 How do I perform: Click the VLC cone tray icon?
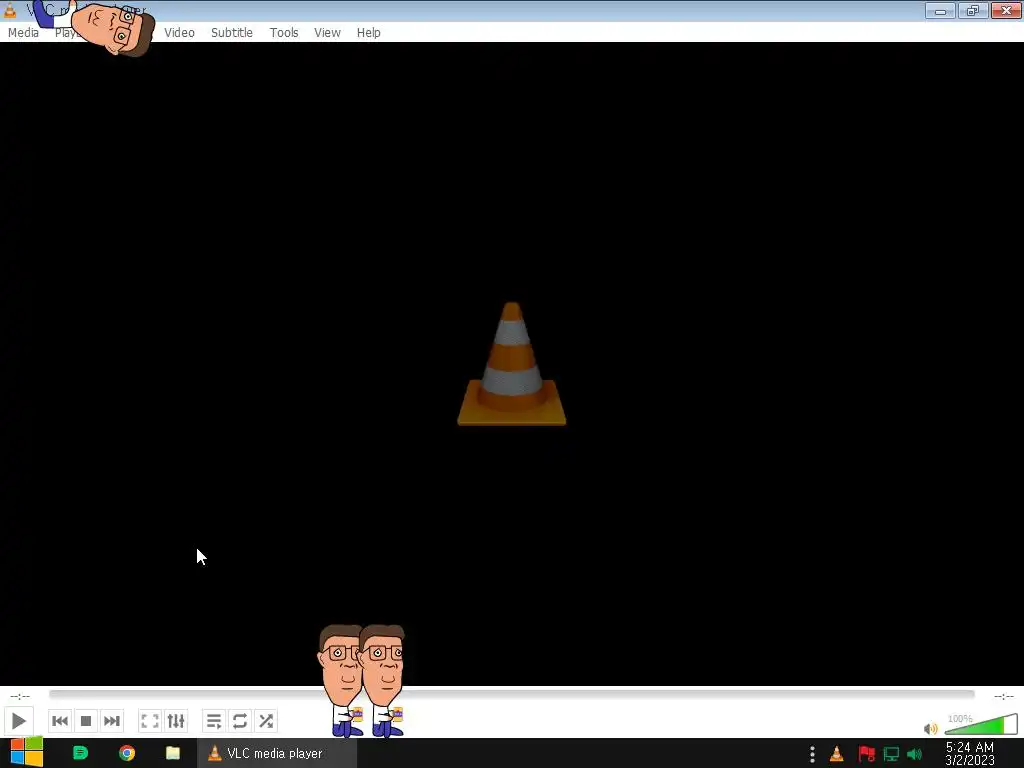pos(837,754)
